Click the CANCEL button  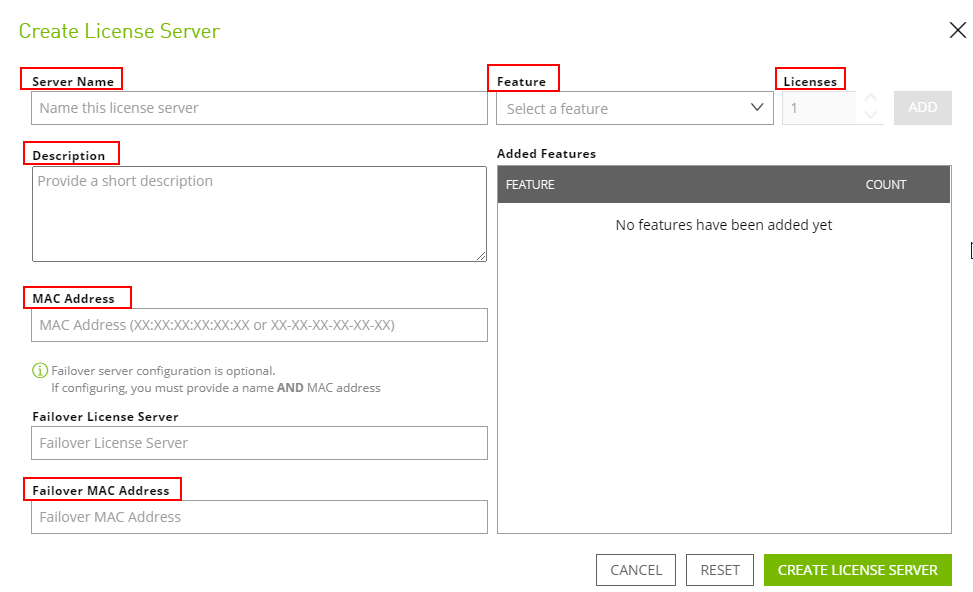636,570
